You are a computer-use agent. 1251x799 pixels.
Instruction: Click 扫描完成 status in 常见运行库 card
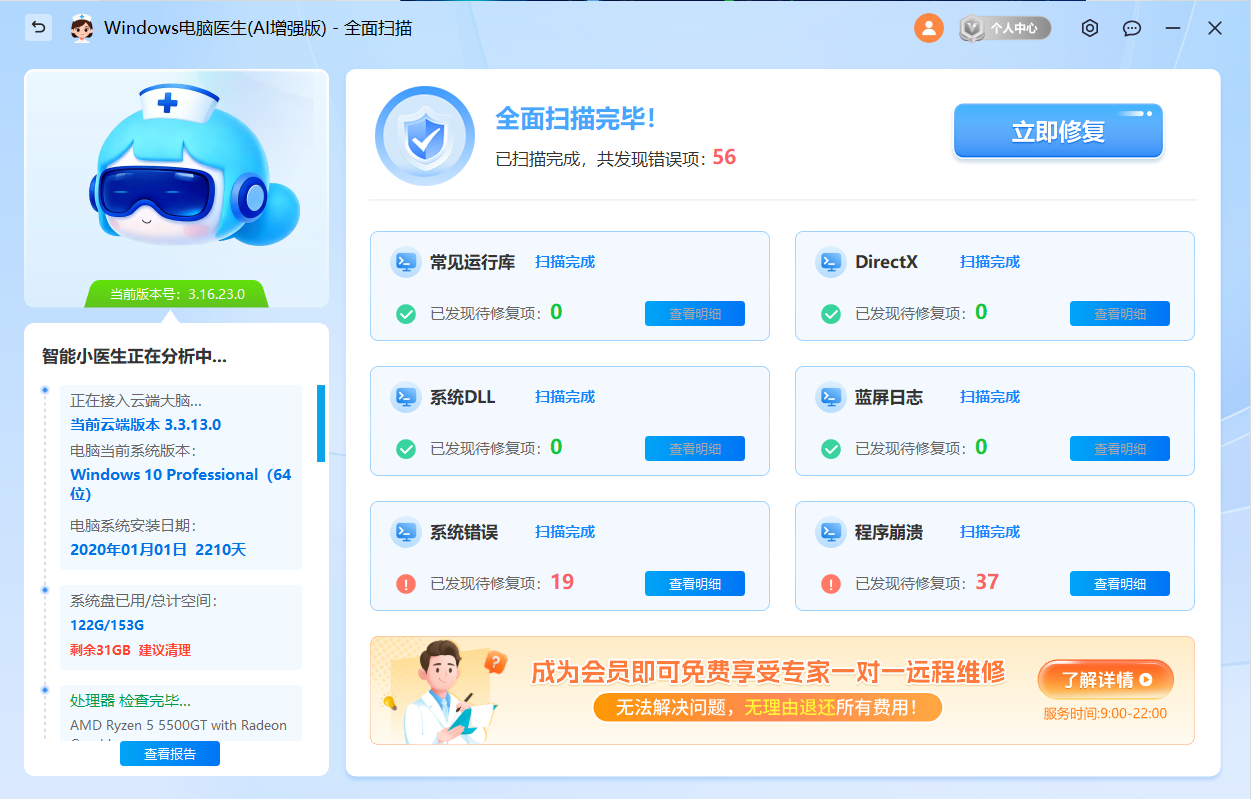click(x=565, y=262)
